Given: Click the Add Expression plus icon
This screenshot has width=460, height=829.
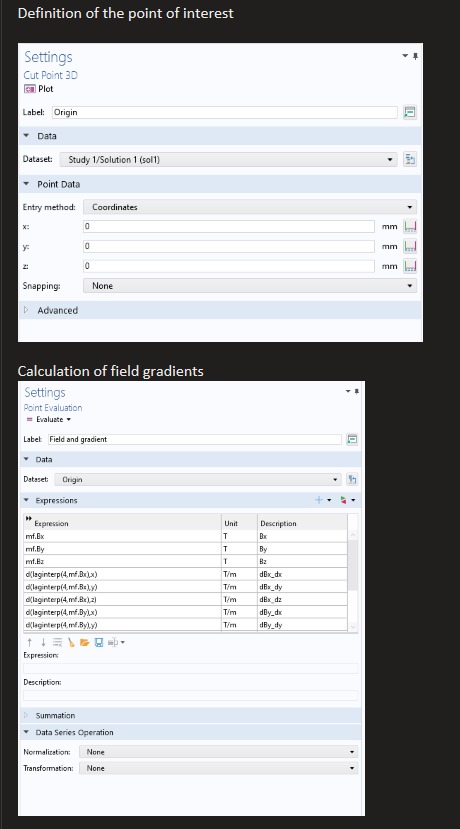Looking at the screenshot, I should click(x=318, y=500).
